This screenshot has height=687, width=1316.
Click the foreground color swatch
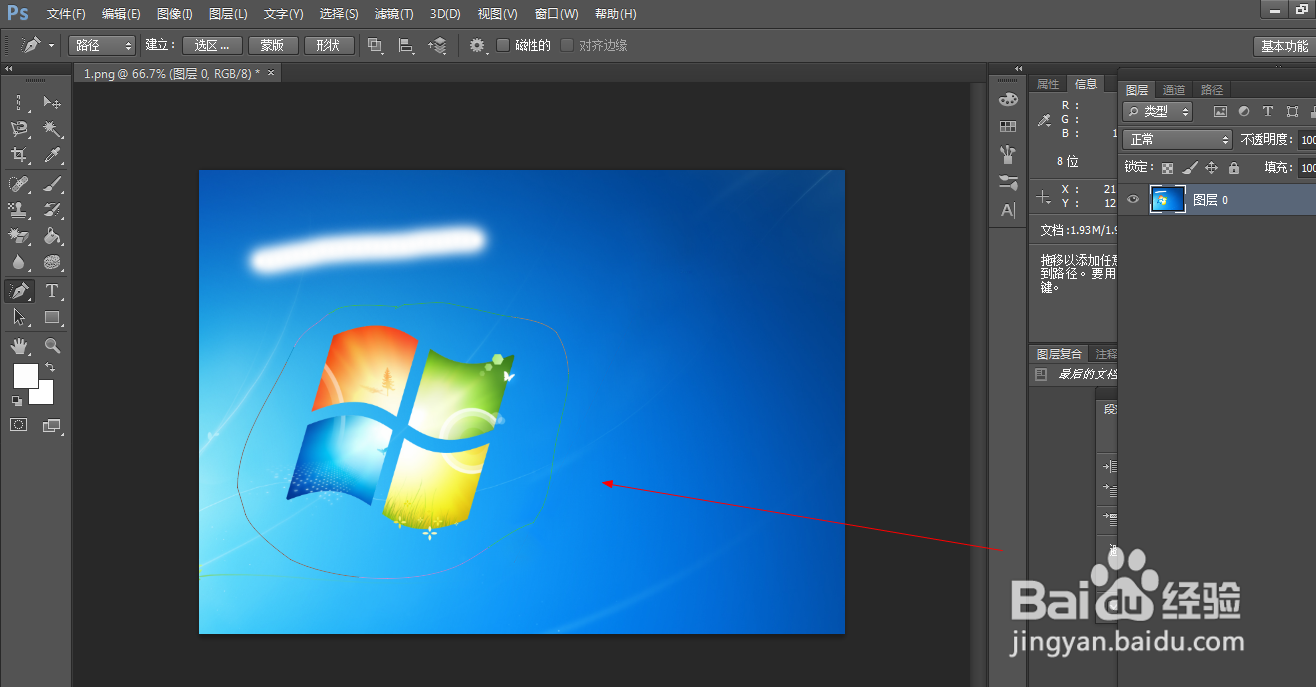pos(24,375)
